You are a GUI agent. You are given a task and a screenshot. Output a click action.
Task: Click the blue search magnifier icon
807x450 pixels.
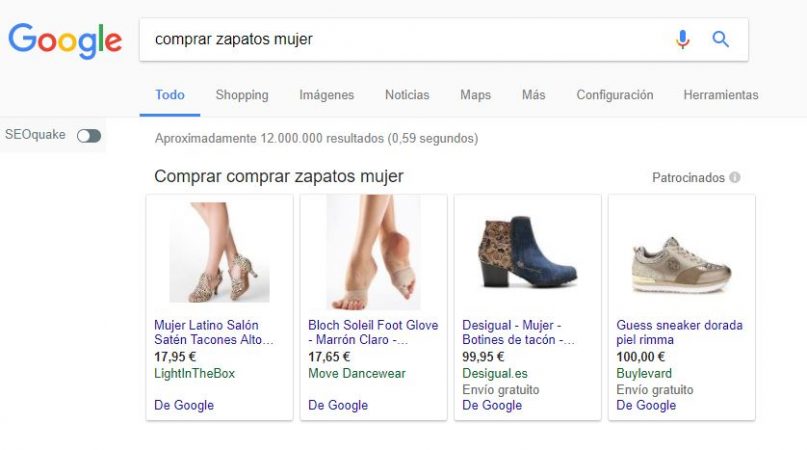point(720,39)
